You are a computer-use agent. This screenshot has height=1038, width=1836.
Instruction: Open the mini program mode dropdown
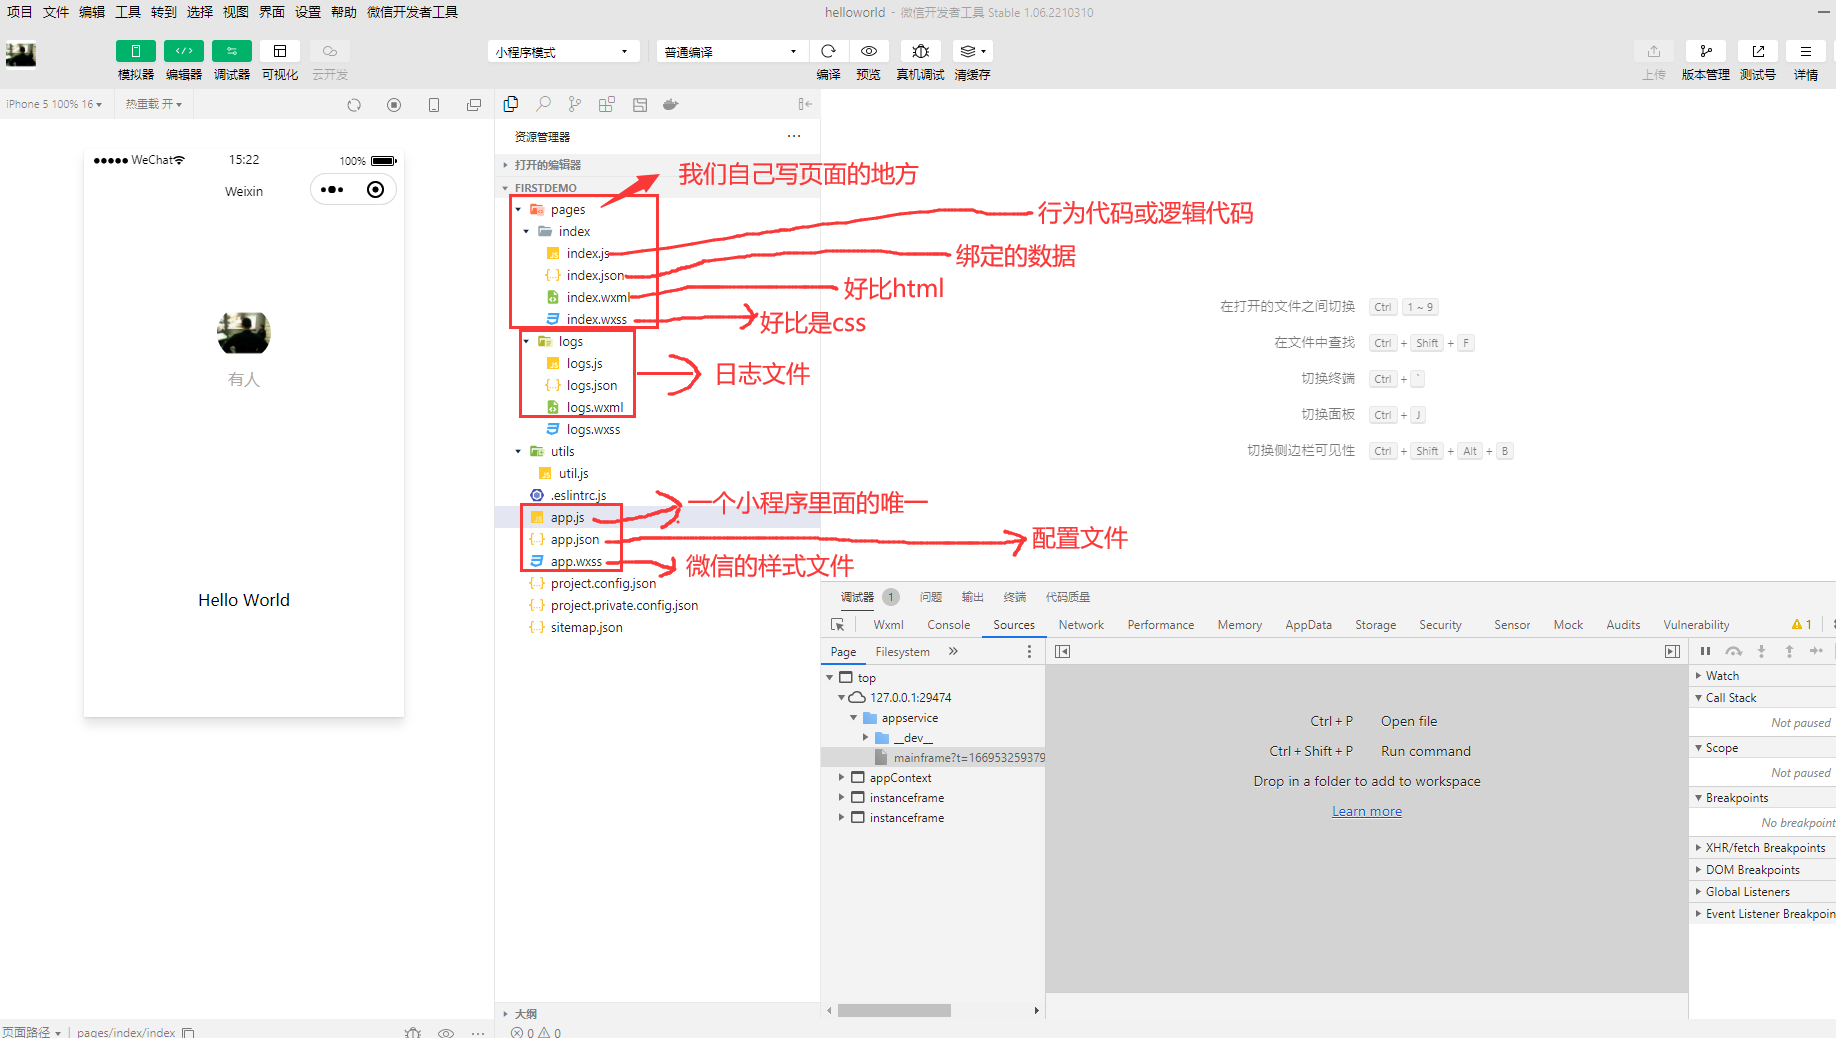[563, 52]
